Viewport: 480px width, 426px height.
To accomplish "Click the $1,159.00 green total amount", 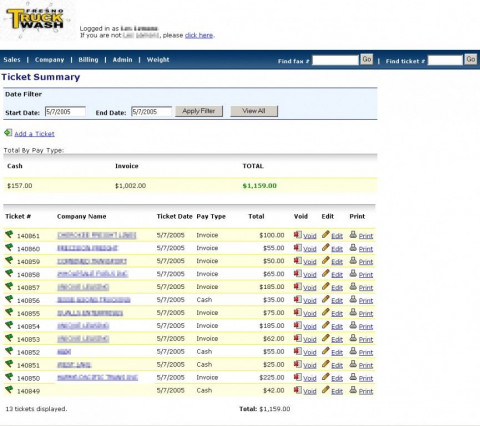I will tap(260, 186).
